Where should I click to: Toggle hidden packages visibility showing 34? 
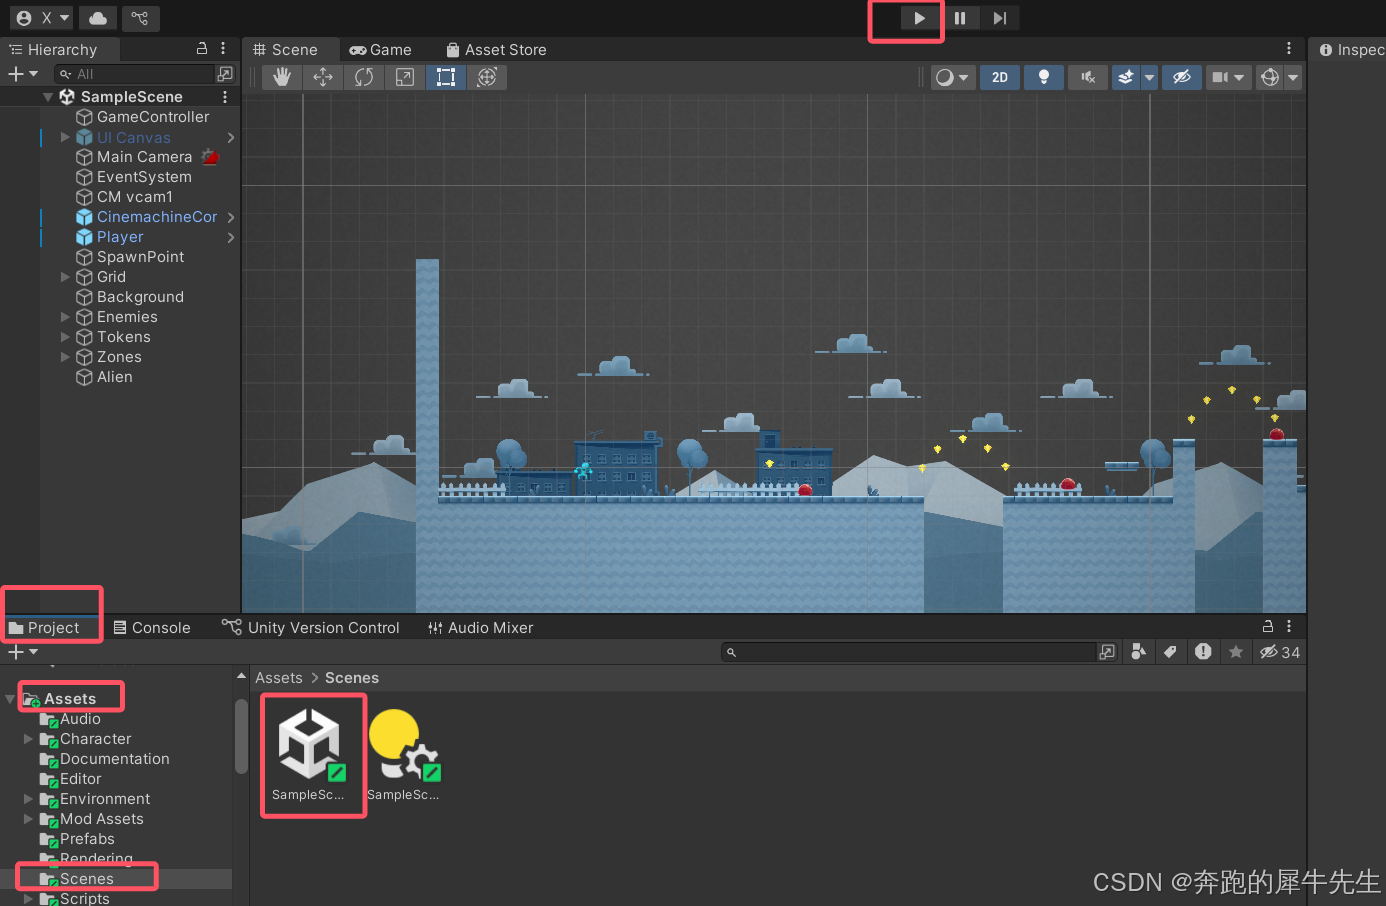tap(1280, 652)
